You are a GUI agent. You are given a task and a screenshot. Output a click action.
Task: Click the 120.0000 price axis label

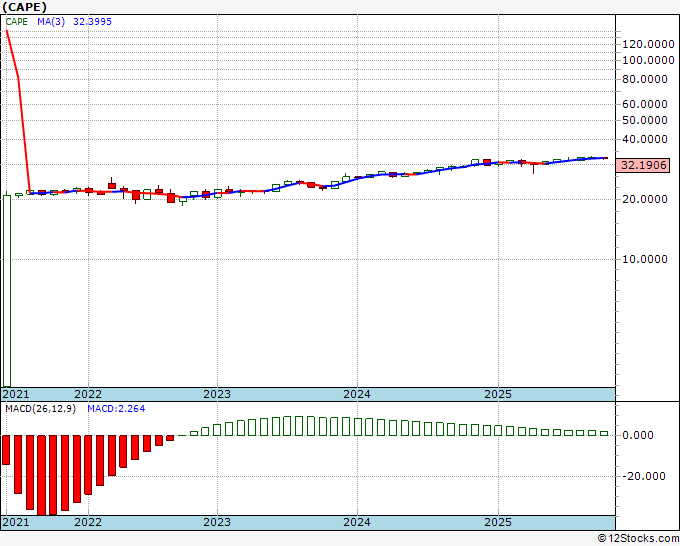(648, 44)
